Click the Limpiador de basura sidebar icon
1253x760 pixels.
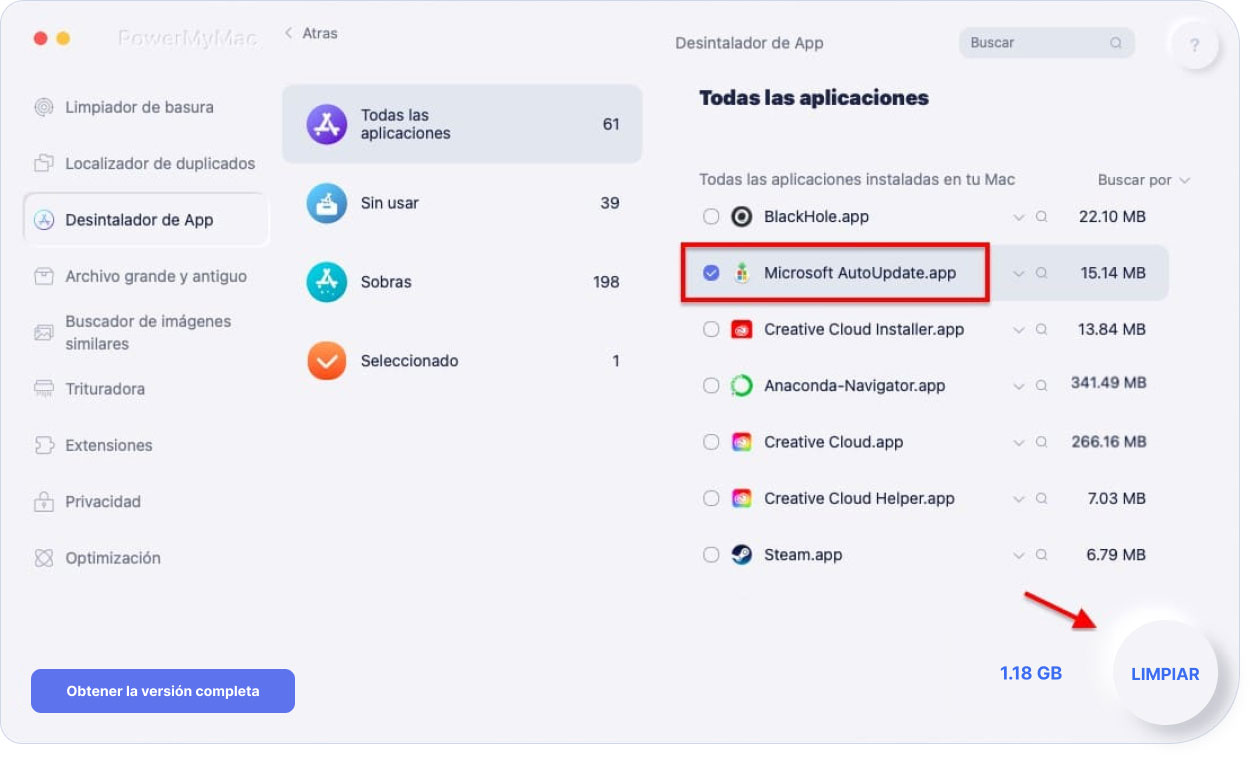click(44, 107)
